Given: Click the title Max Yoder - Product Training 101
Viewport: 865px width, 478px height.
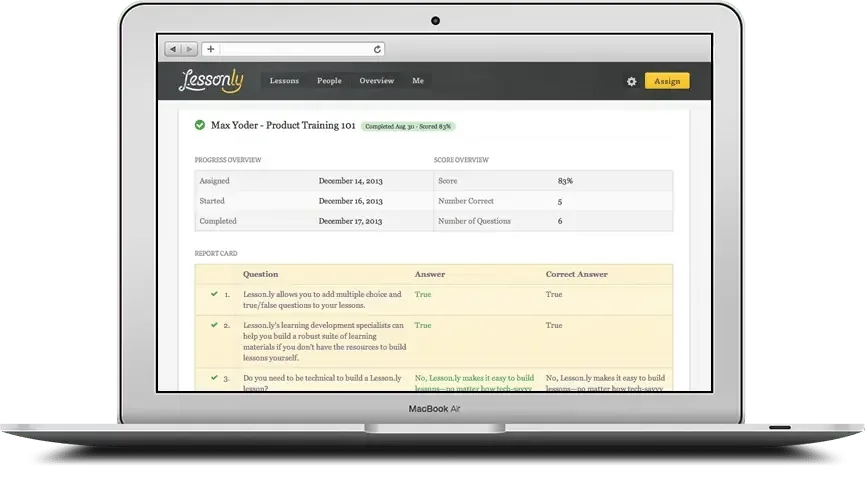Looking at the screenshot, I should tap(283, 125).
